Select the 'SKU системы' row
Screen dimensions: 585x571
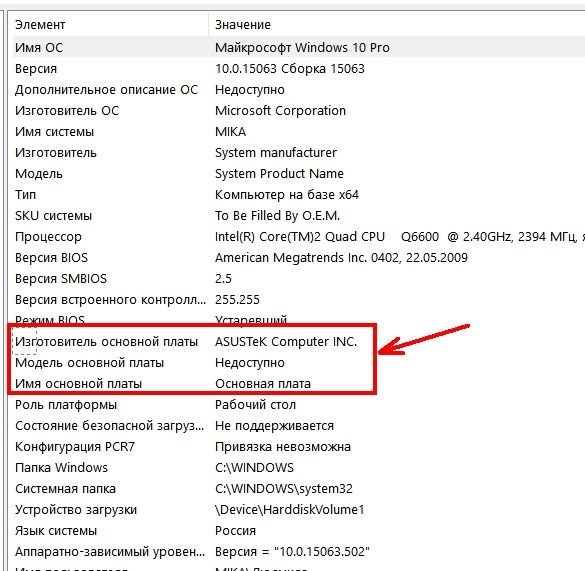pyautogui.click(x=298, y=216)
